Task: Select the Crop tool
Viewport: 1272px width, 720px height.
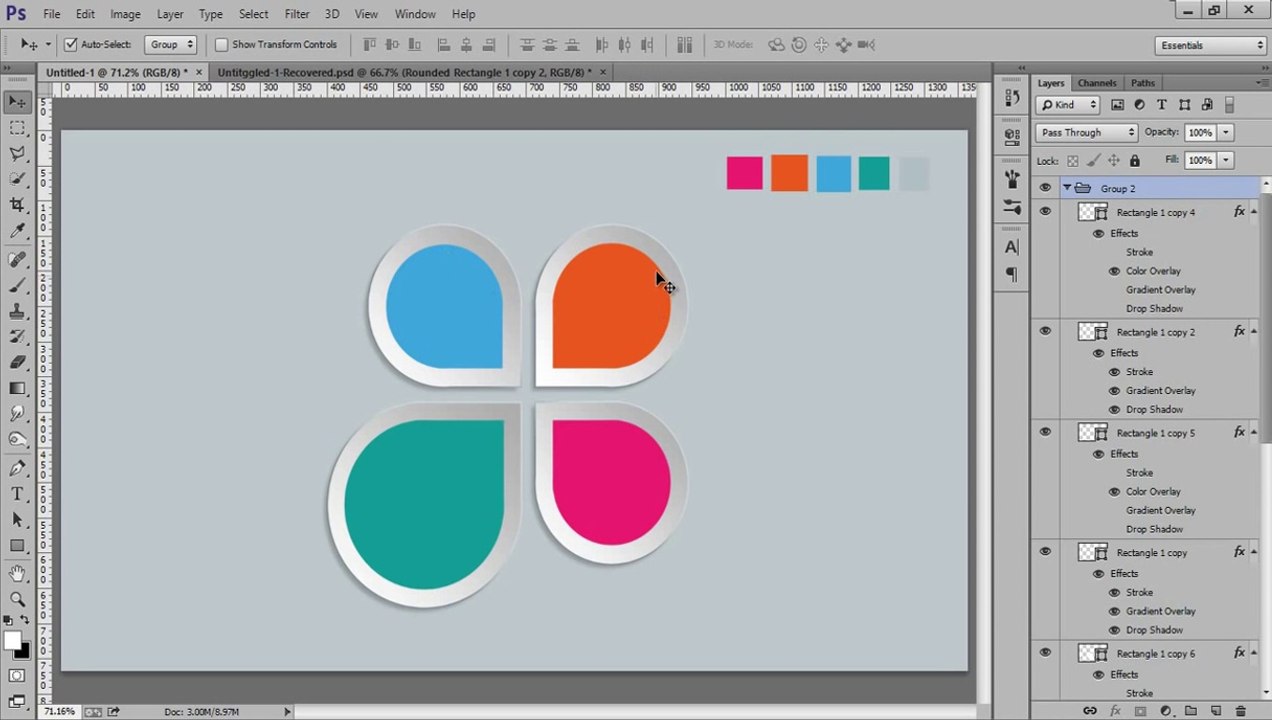Action: 17,205
